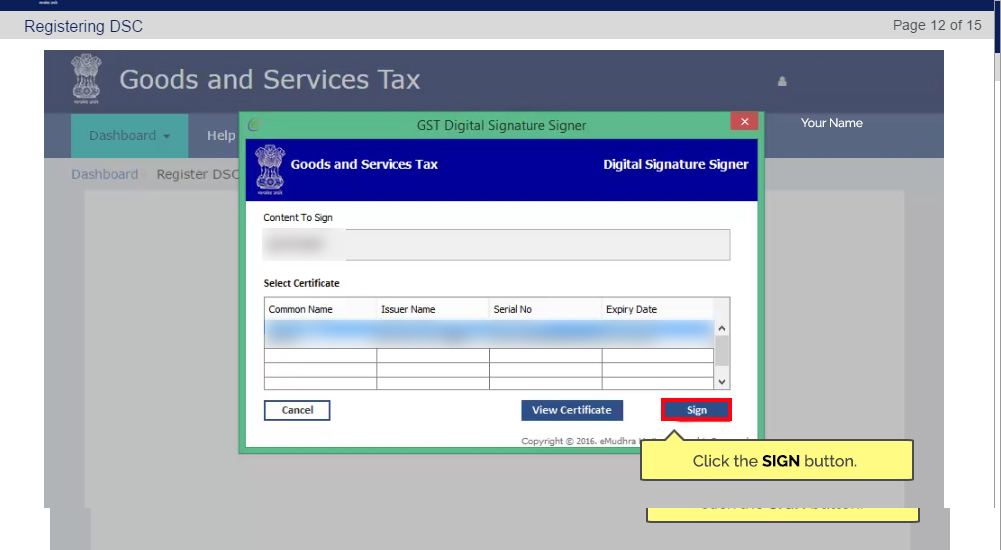
Task: Click the Goods and Services Tax title
Action: point(269,80)
